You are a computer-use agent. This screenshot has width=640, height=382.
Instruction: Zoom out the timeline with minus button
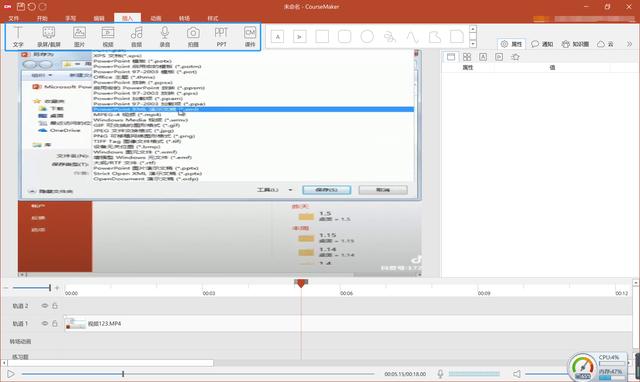point(6,288)
